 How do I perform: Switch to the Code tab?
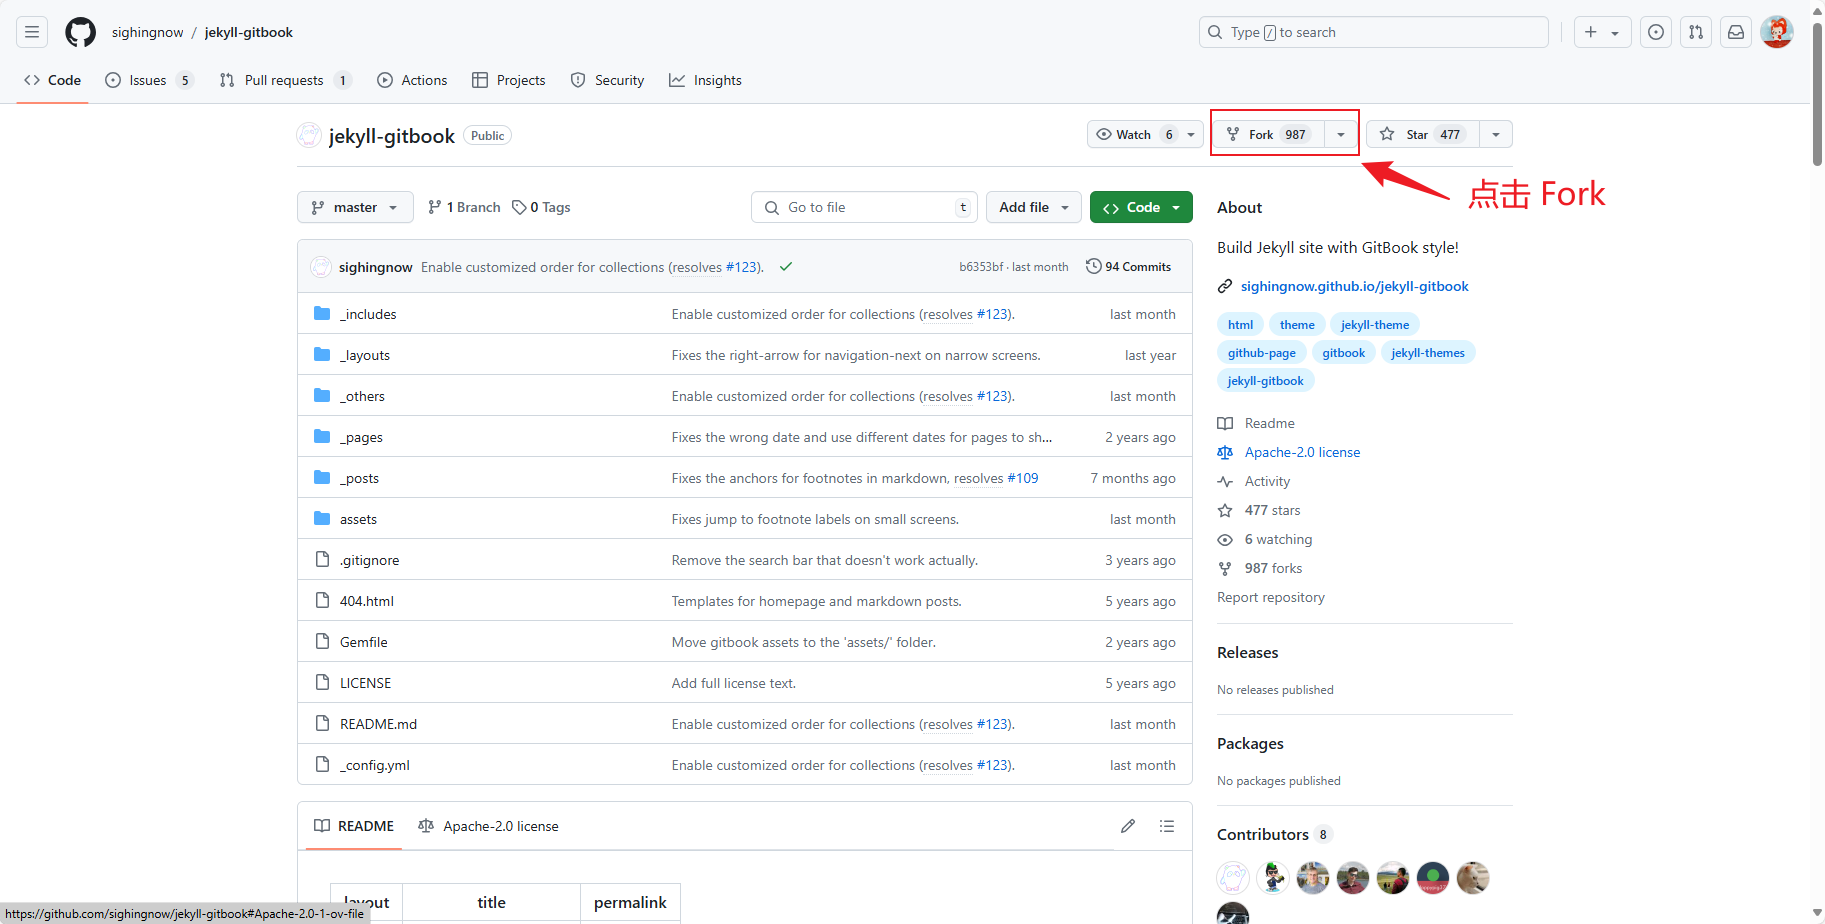click(x=53, y=80)
